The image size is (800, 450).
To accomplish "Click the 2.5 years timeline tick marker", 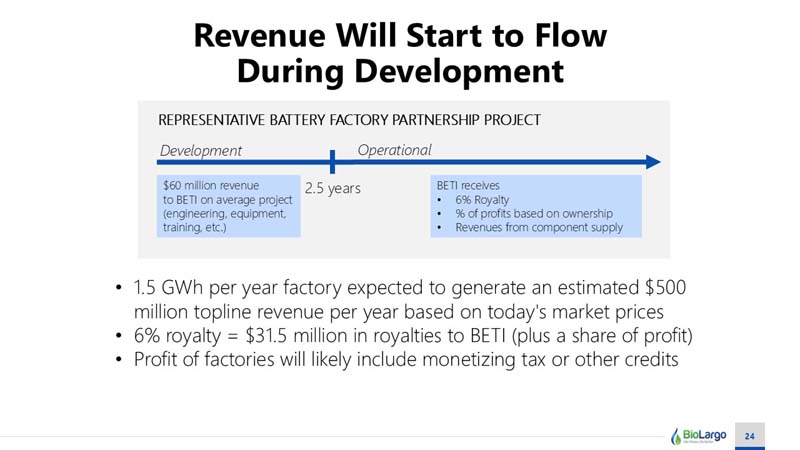I will [x=332, y=162].
